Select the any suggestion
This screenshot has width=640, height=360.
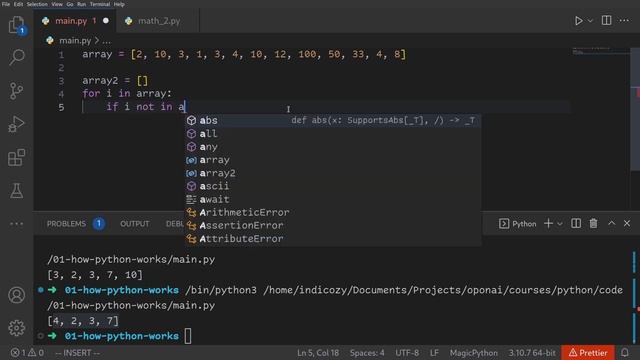pyautogui.click(x=332, y=147)
